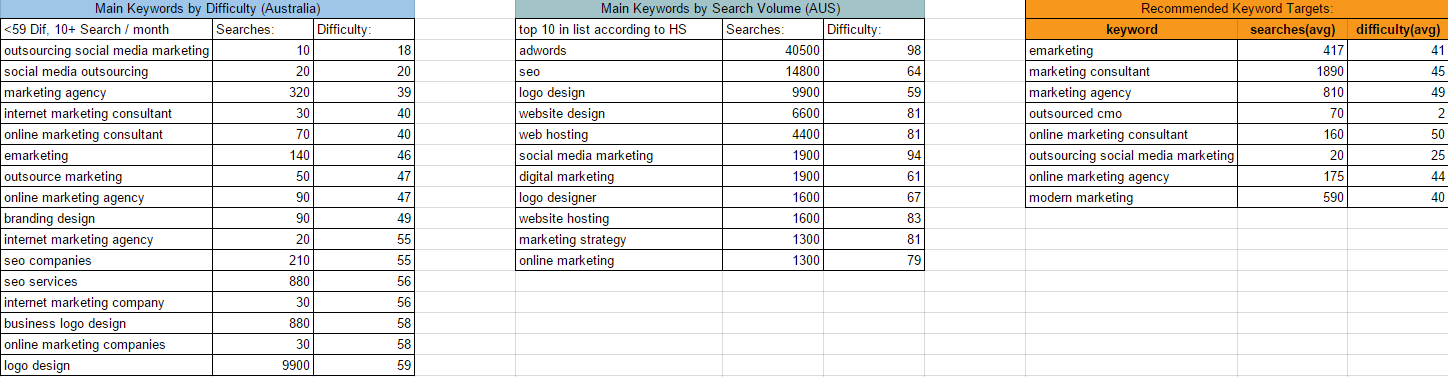1448x377 pixels.
Task: Select the 'difficulty(avg)' column header
Action: pyautogui.click(x=1398, y=29)
